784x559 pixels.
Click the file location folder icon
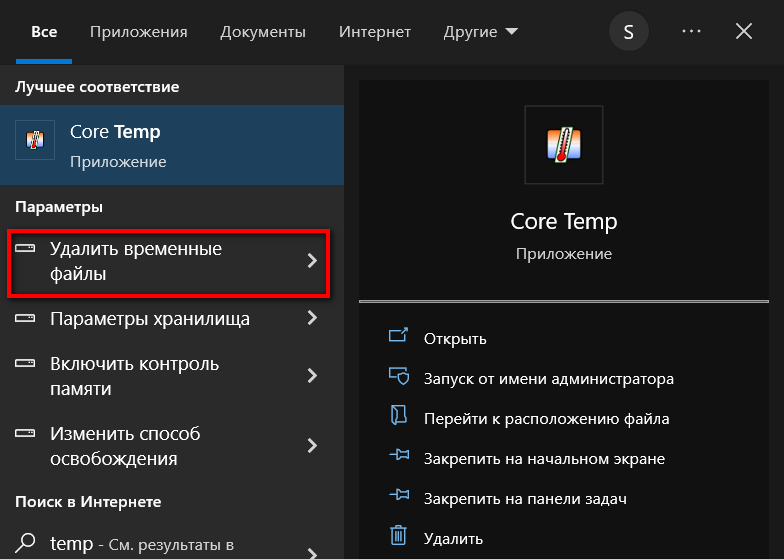[398, 415]
